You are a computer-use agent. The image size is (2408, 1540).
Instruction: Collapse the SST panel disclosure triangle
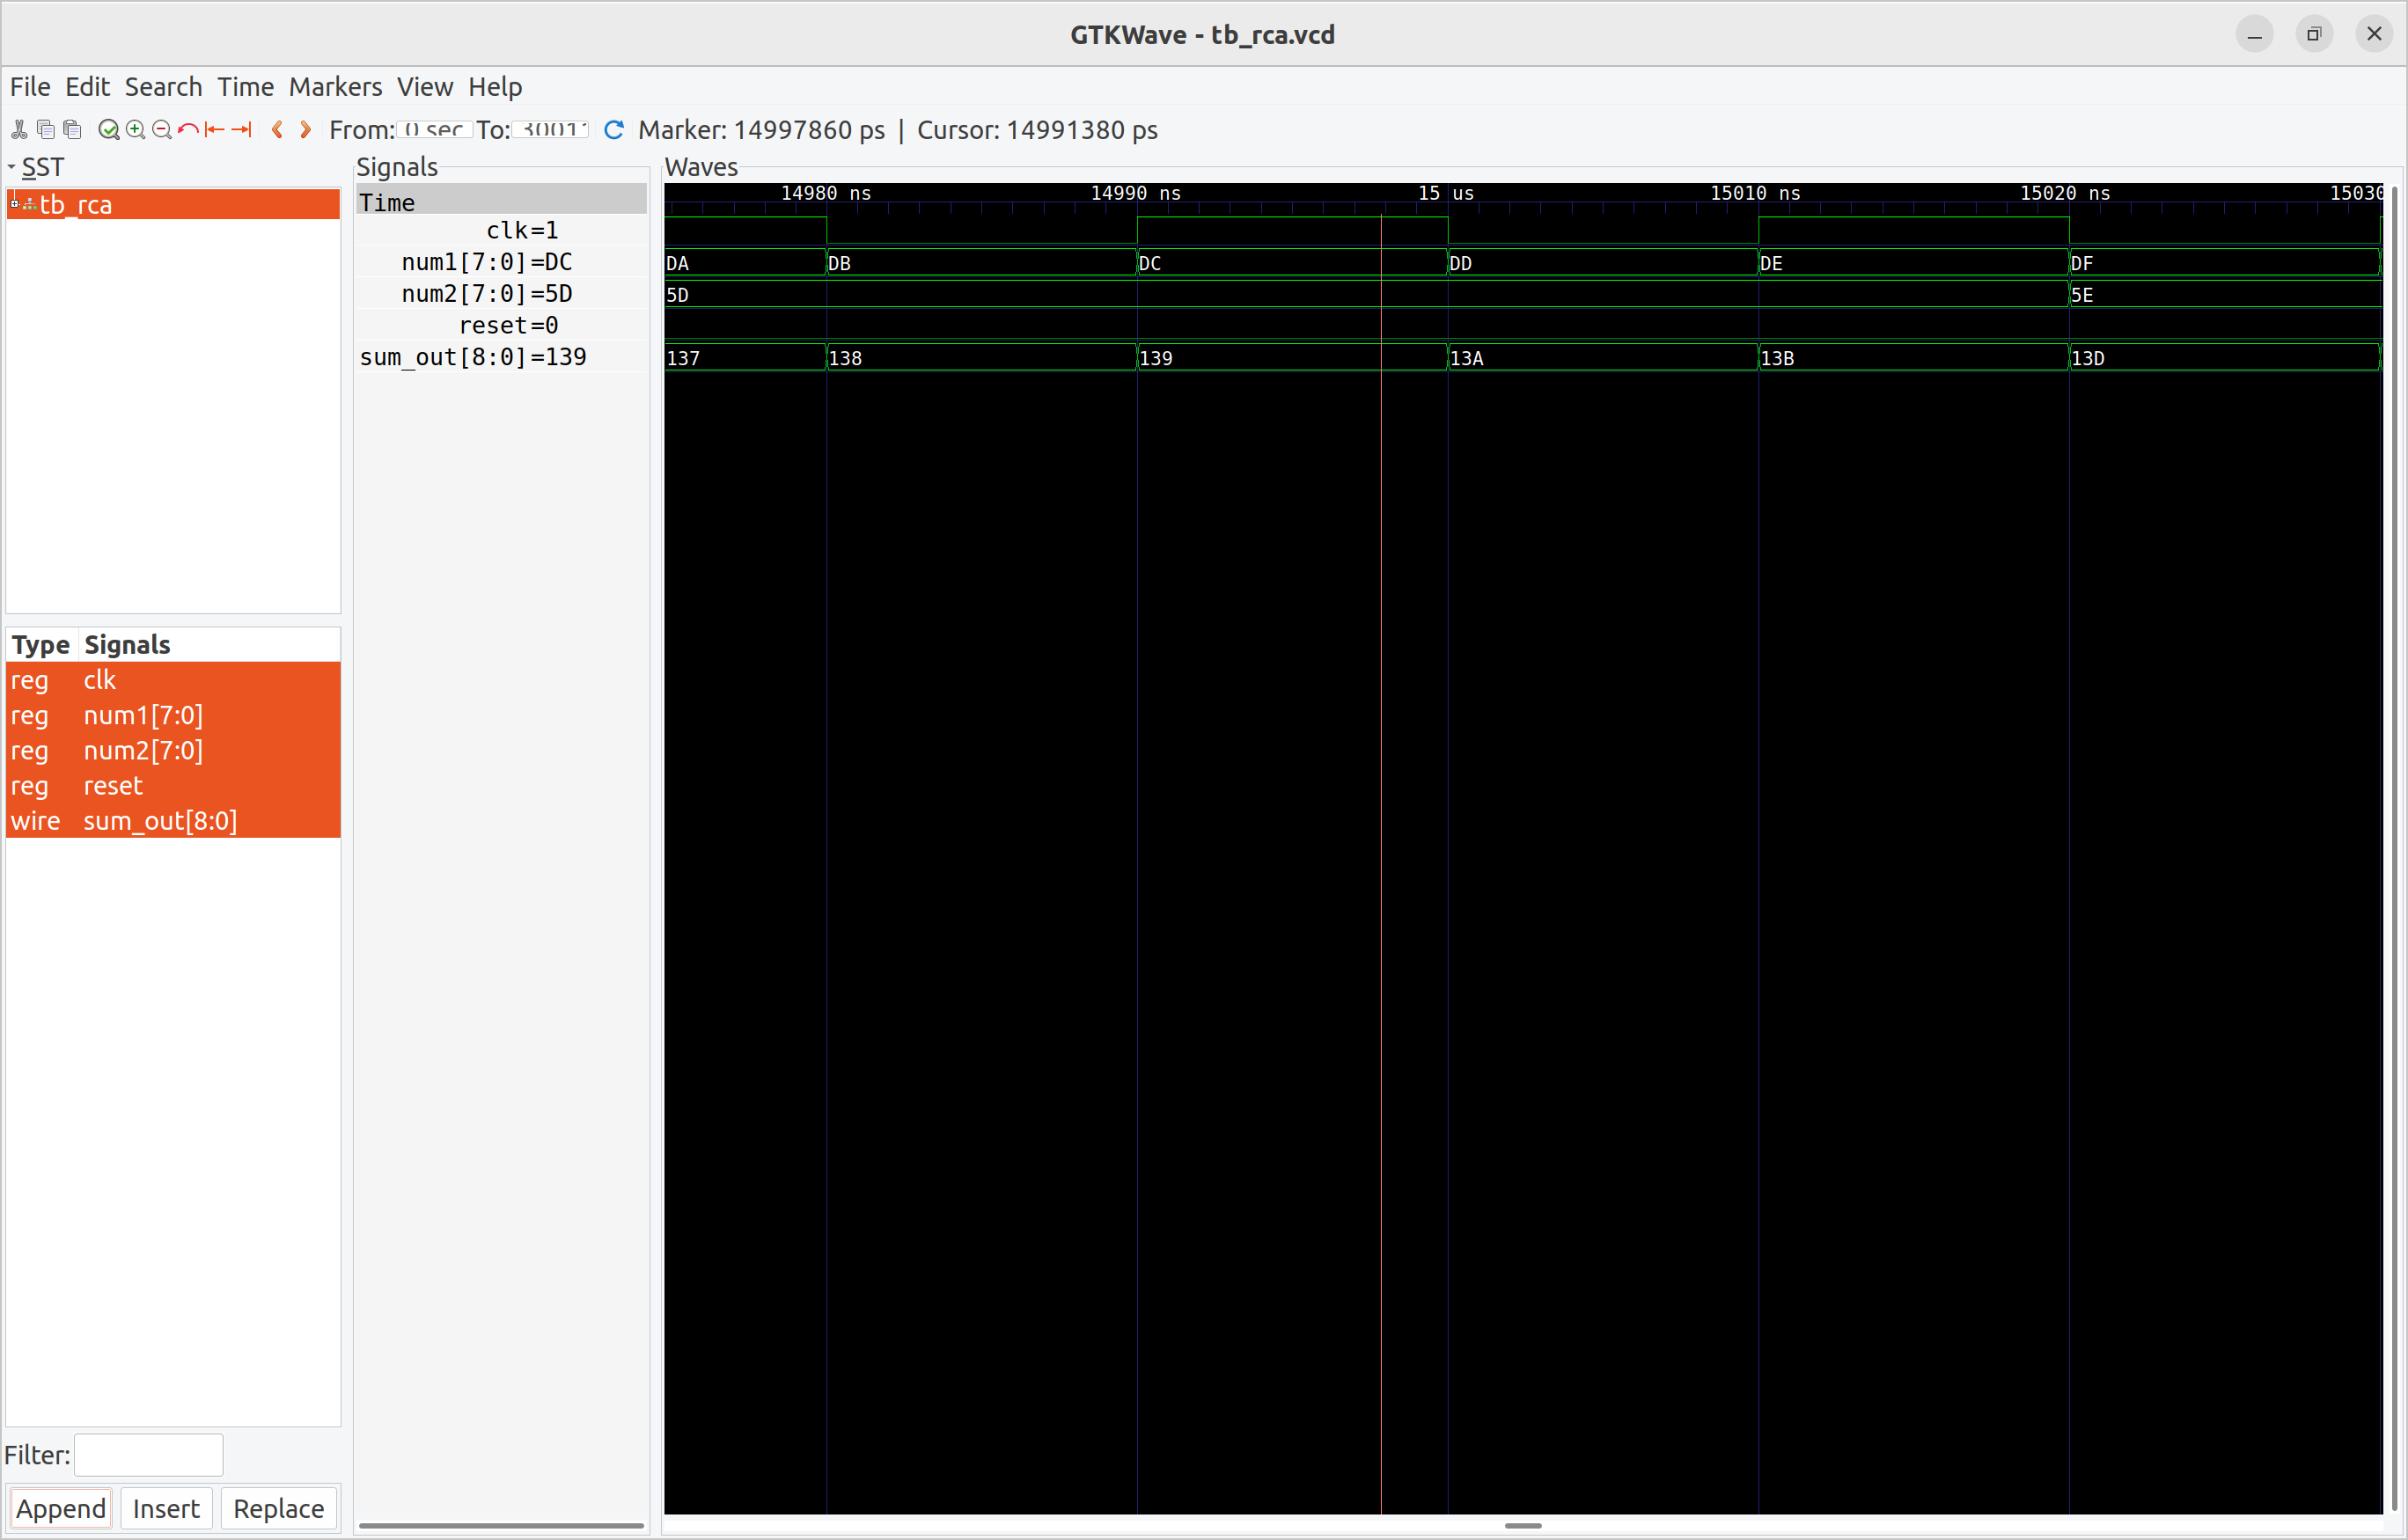pos(12,168)
